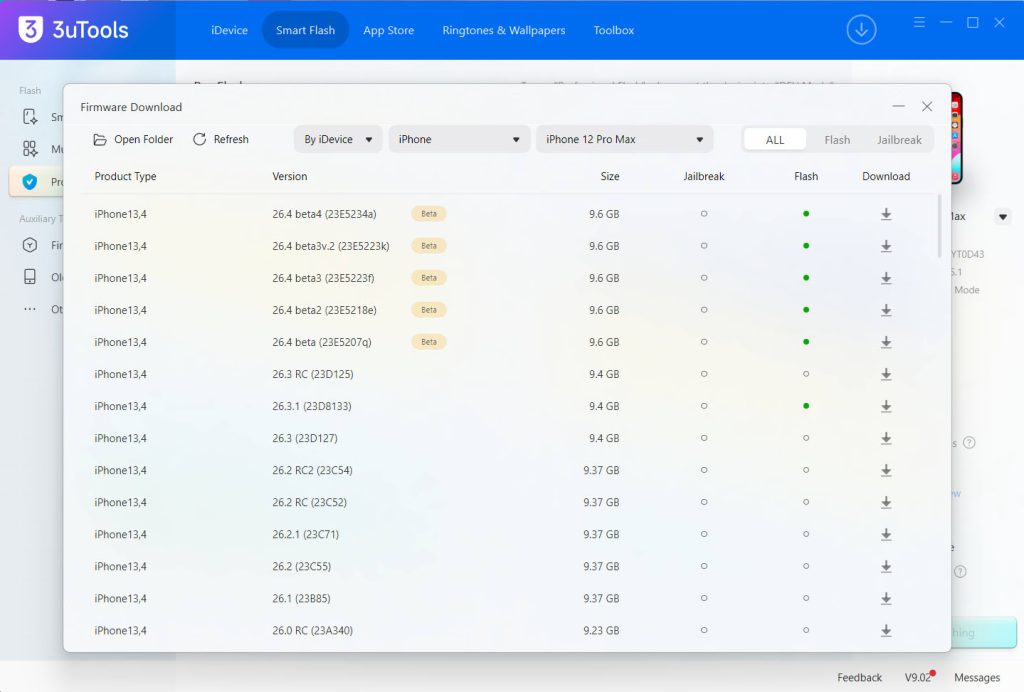Download the 26.3.1 (23D8133) firmware
Screen dimensions: 1024x692
[x=886, y=406]
